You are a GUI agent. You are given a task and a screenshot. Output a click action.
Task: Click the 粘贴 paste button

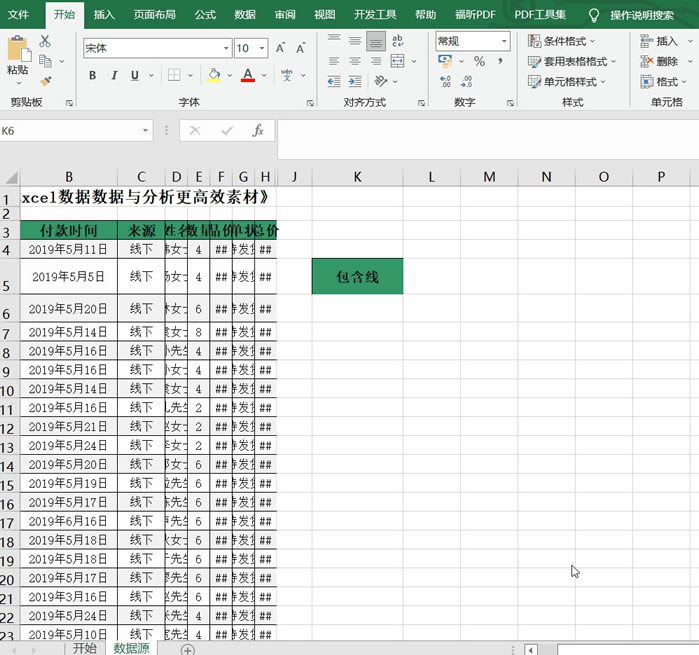18,57
